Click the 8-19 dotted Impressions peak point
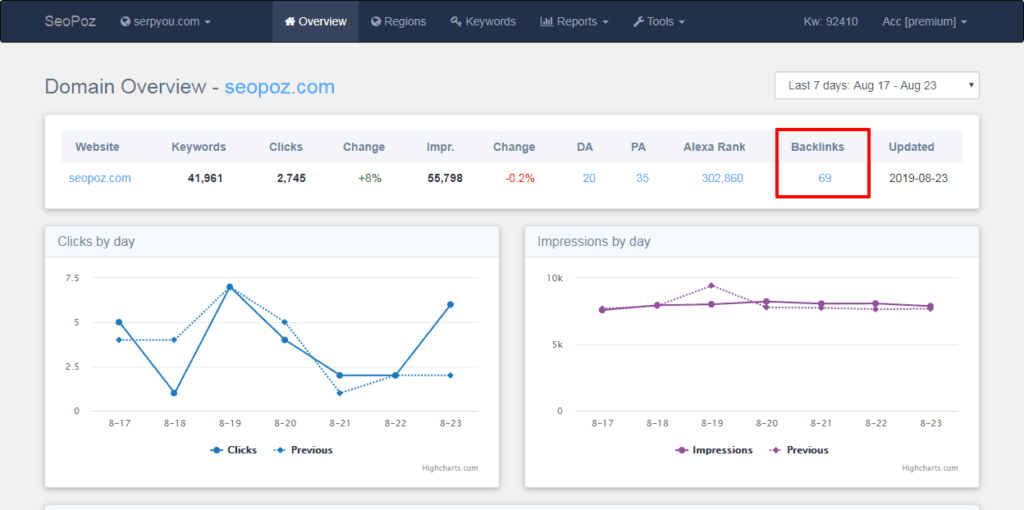1024x510 pixels. (x=712, y=285)
